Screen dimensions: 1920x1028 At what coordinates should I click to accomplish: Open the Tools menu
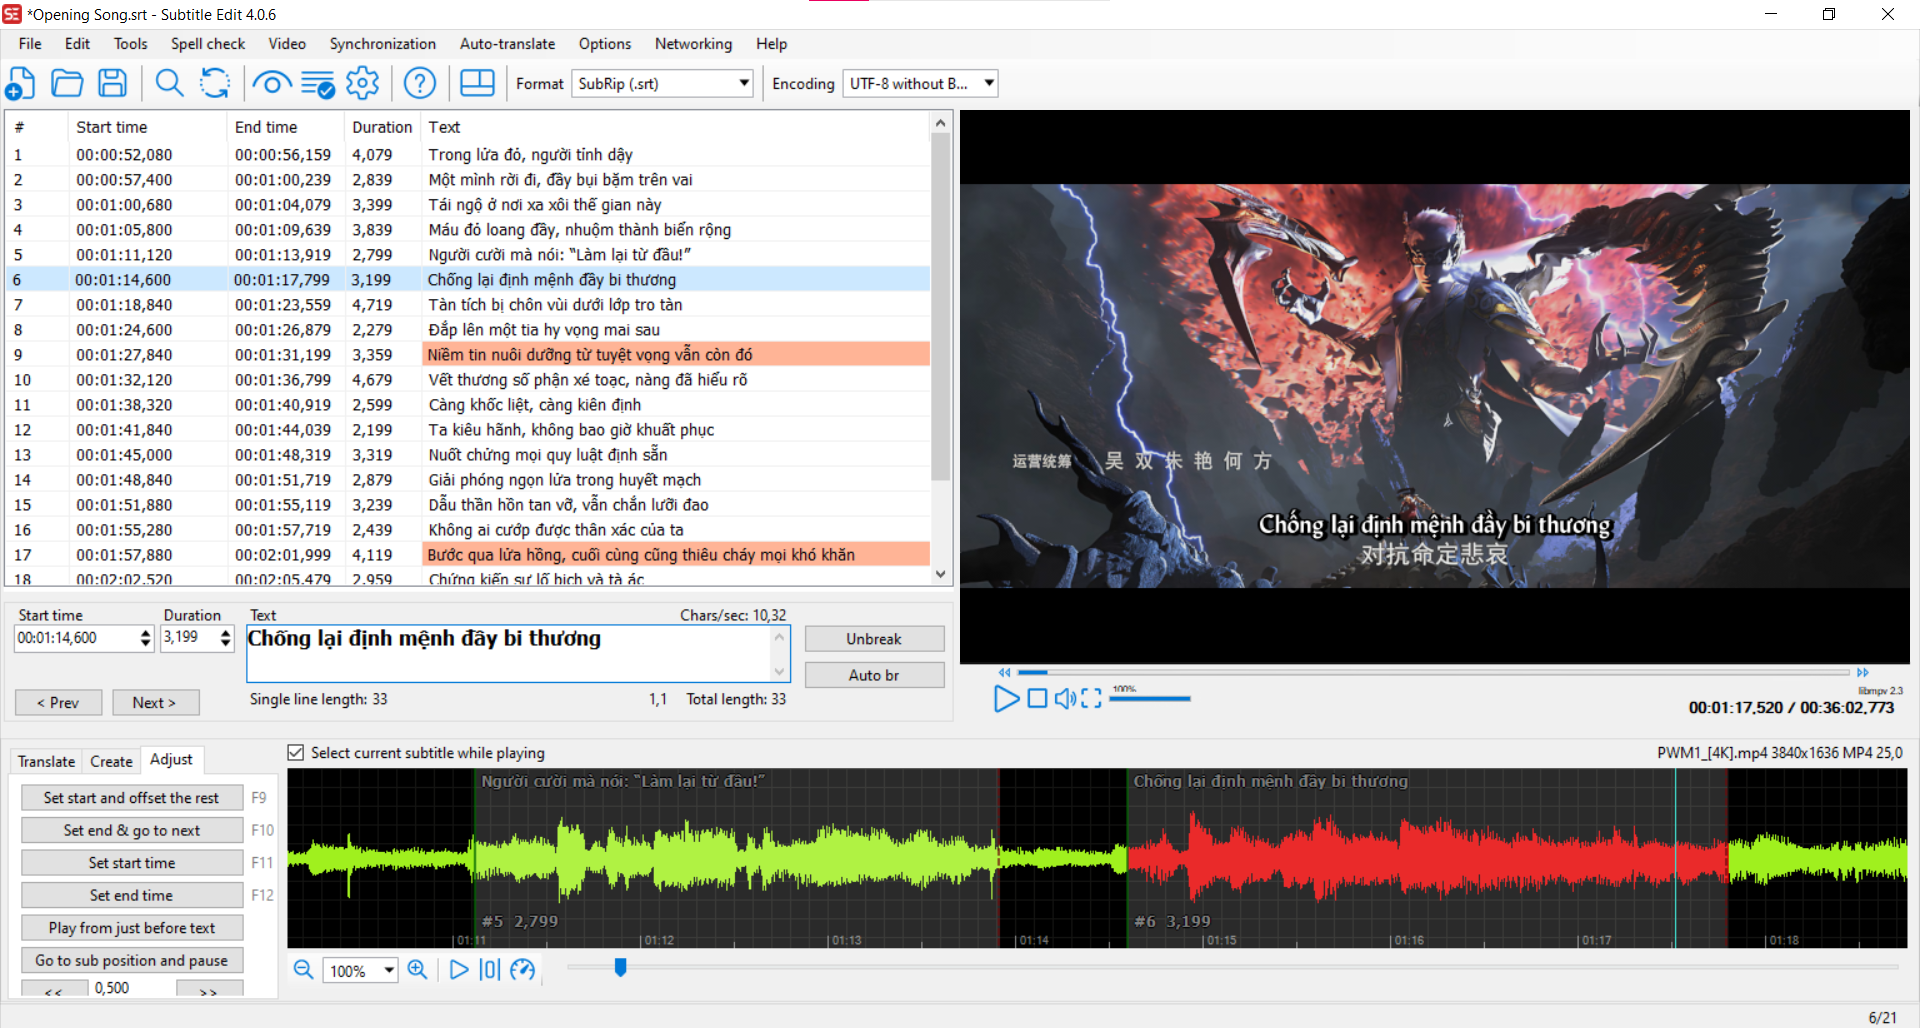tap(130, 44)
